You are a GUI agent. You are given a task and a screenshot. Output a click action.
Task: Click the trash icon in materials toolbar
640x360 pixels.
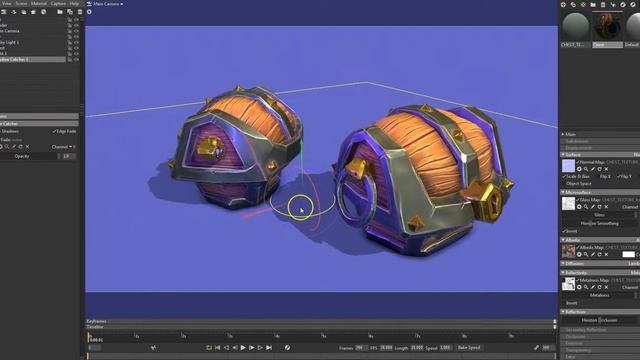603,4
